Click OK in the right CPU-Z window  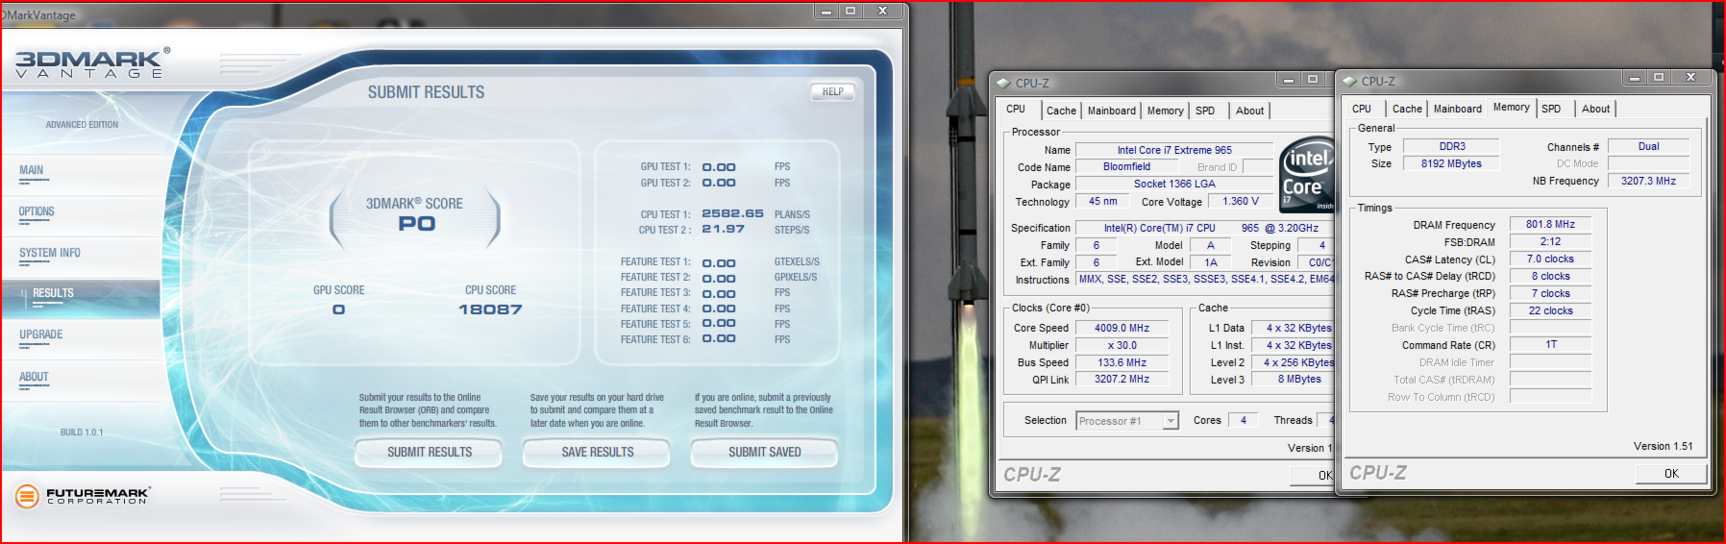pyautogui.click(x=1671, y=474)
